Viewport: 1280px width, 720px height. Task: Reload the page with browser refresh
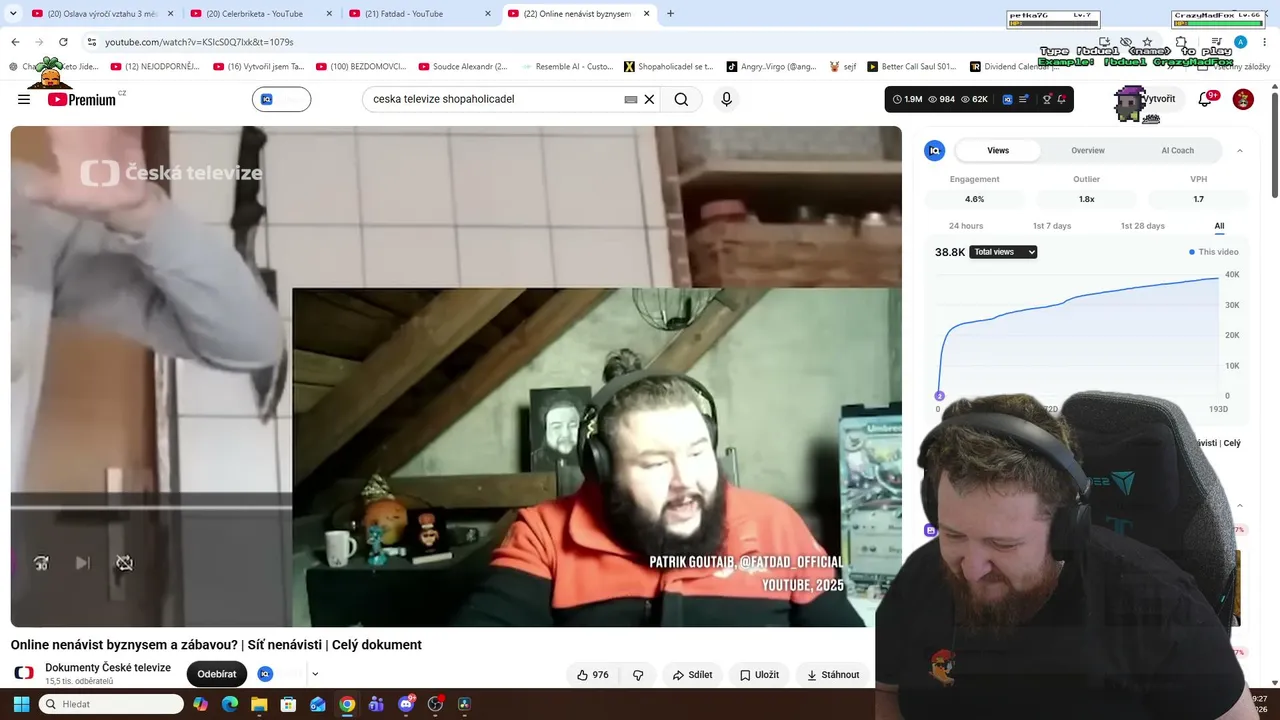[63, 42]
